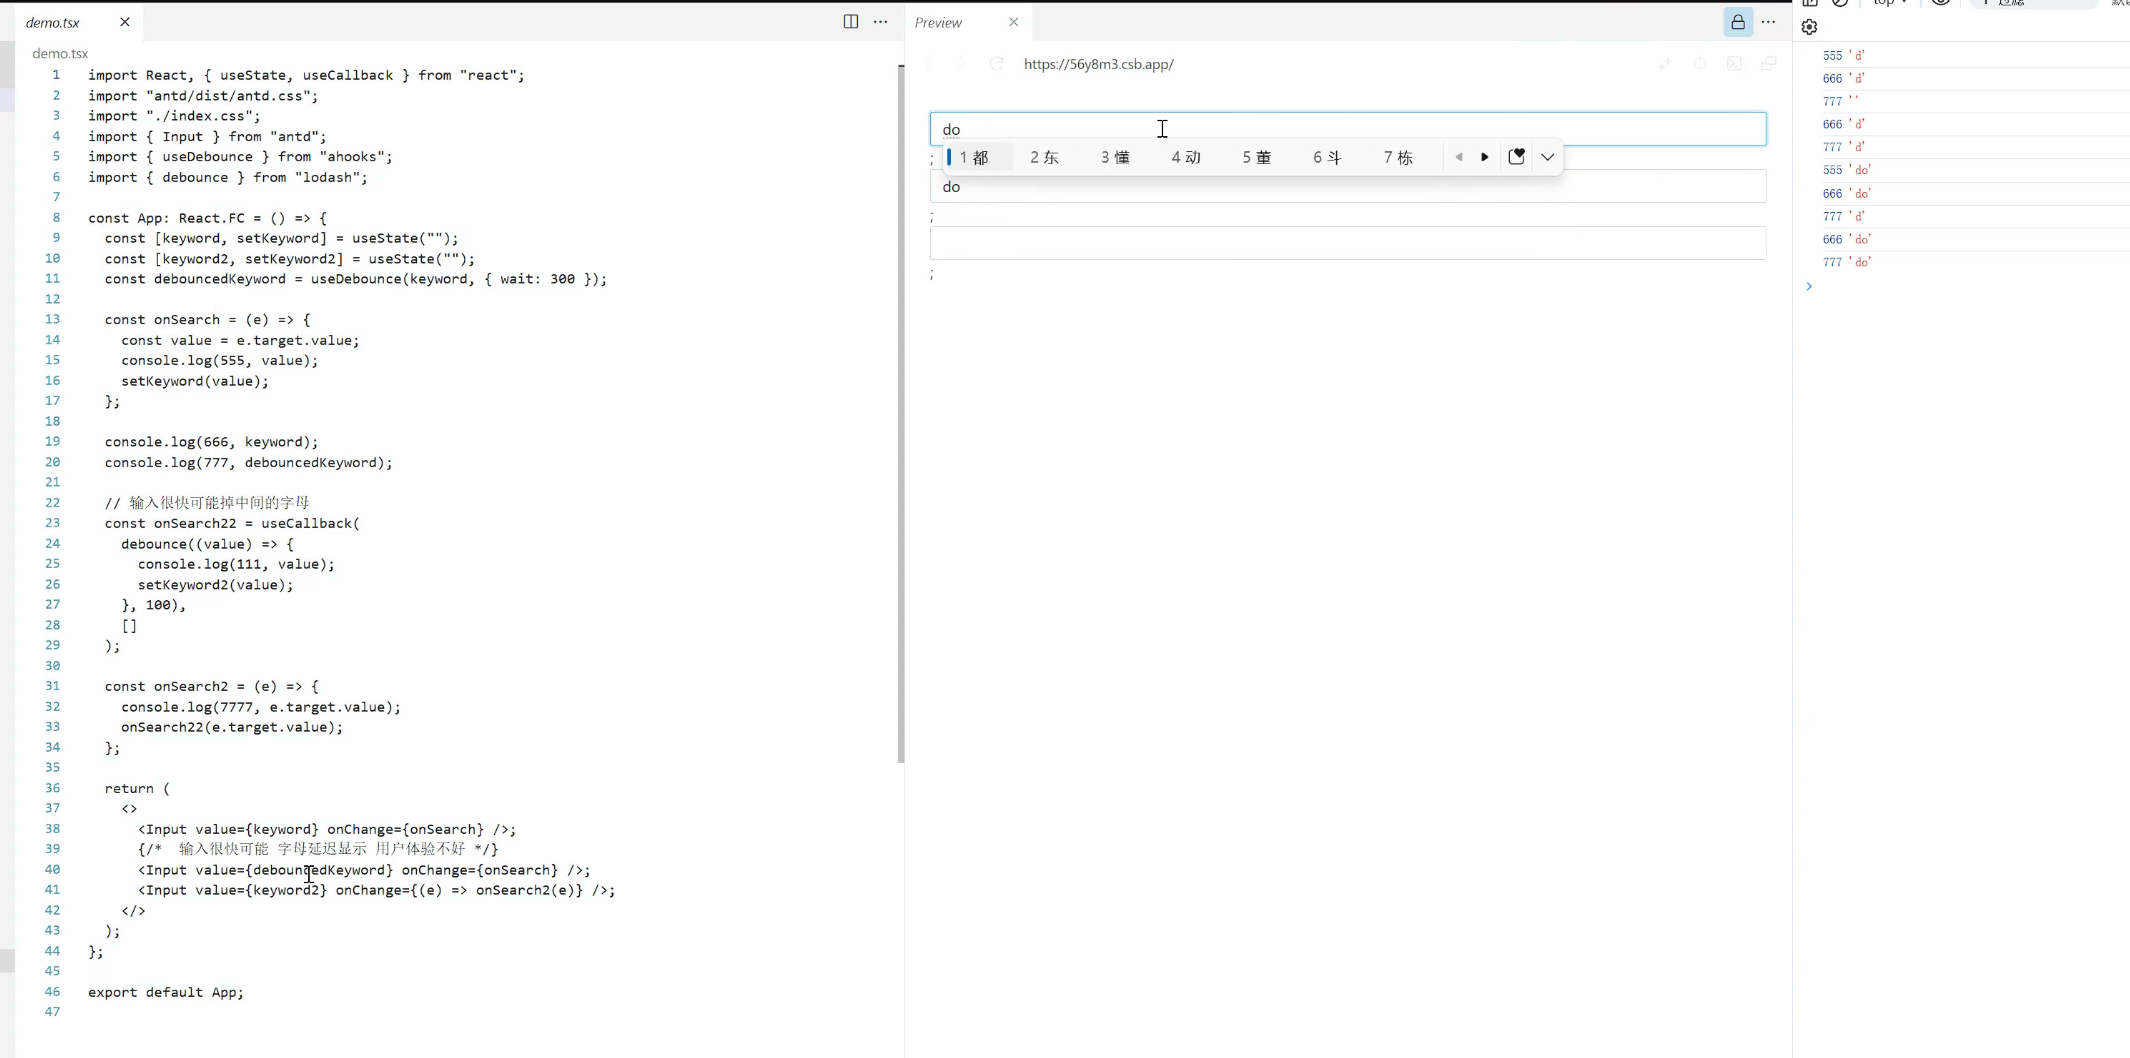Open the IME emoji/favorites heart icon
Viewport: 2130px width, 1058px height.
1517,156
